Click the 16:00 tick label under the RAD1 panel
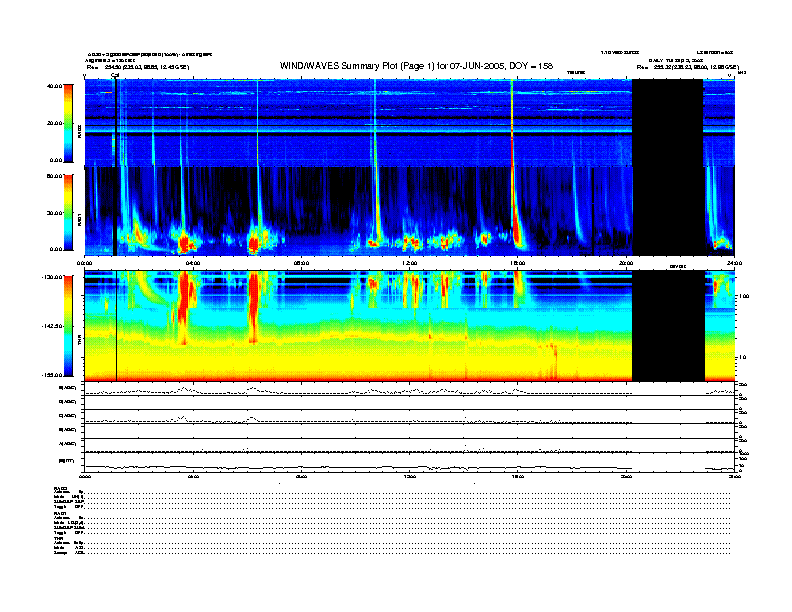 point(518,263)
